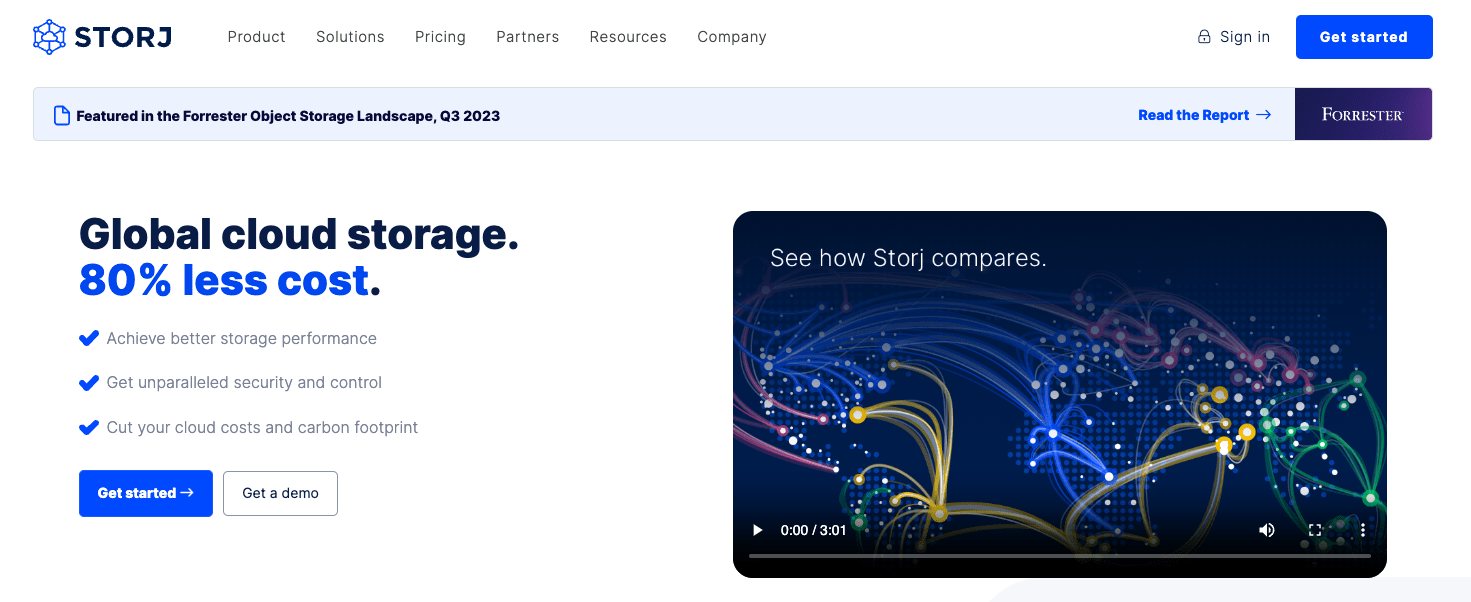Open the video more options menu
Image resolution: width=1471 pixels, height=602 pixels.
1362,530
